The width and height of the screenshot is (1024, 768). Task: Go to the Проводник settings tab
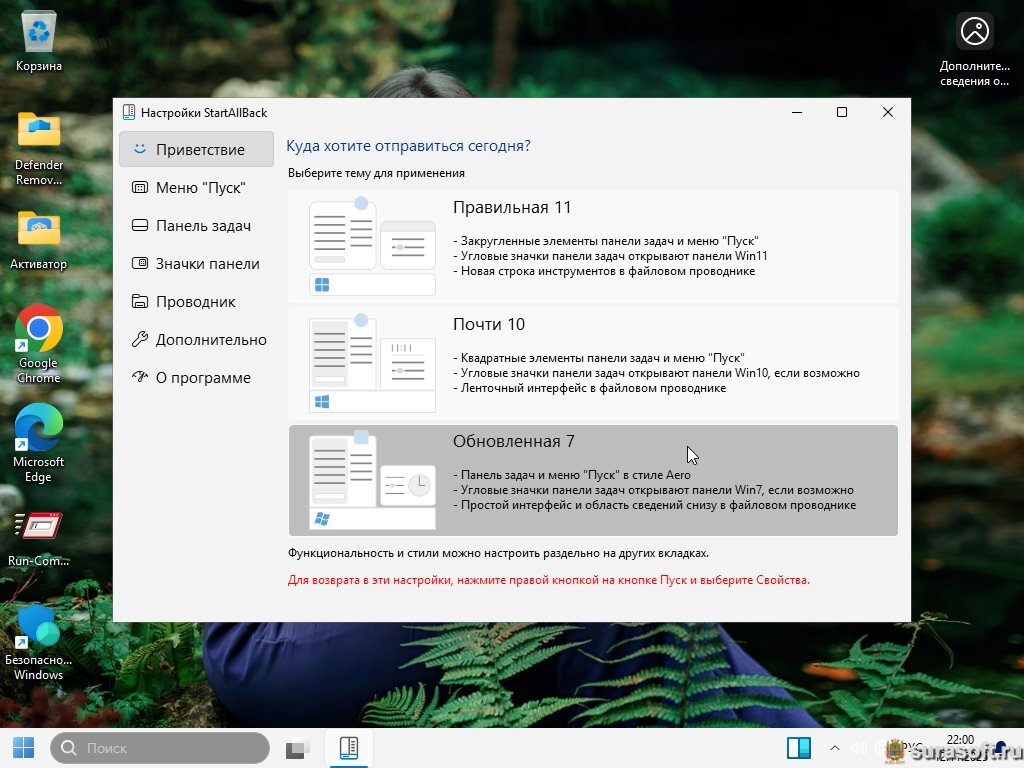coord(196,302)
